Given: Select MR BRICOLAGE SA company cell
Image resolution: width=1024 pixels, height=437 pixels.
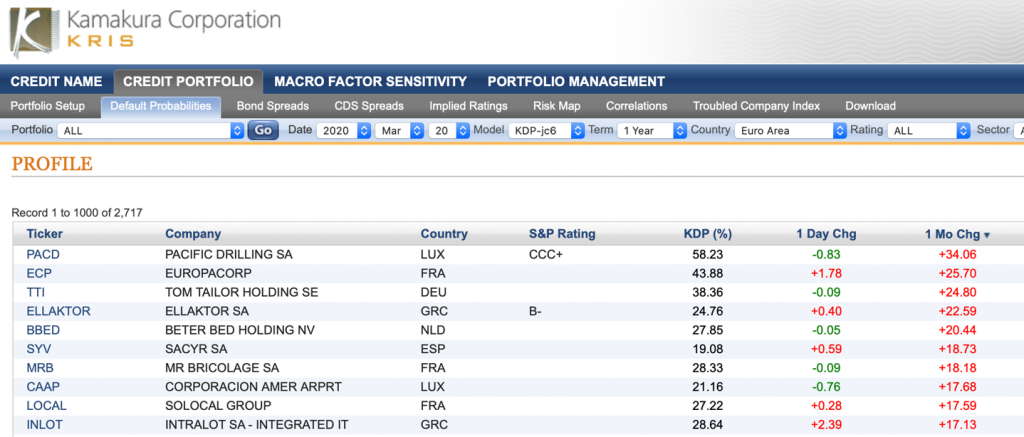Looking at the screenshot, I should click(x=222, y=368).
